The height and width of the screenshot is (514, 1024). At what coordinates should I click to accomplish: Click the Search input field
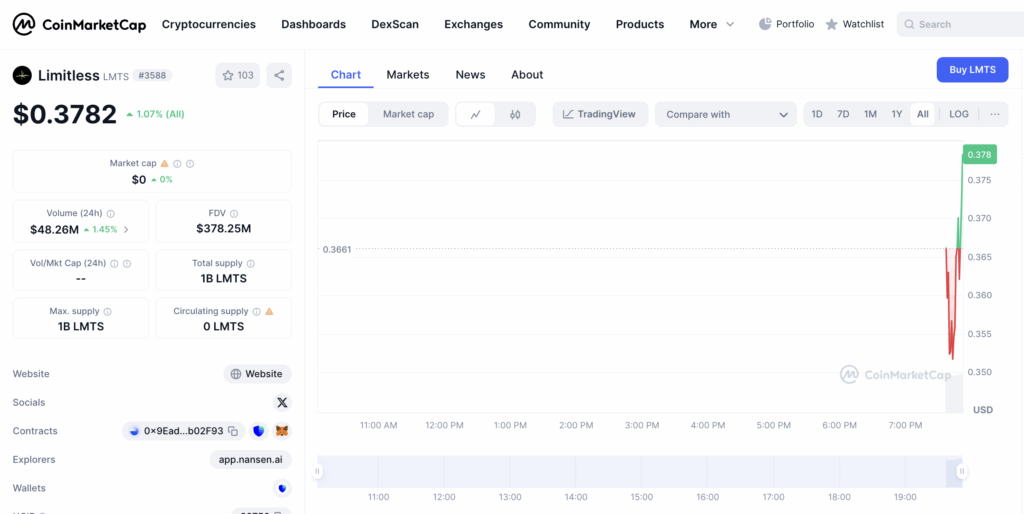click(960, 24)
